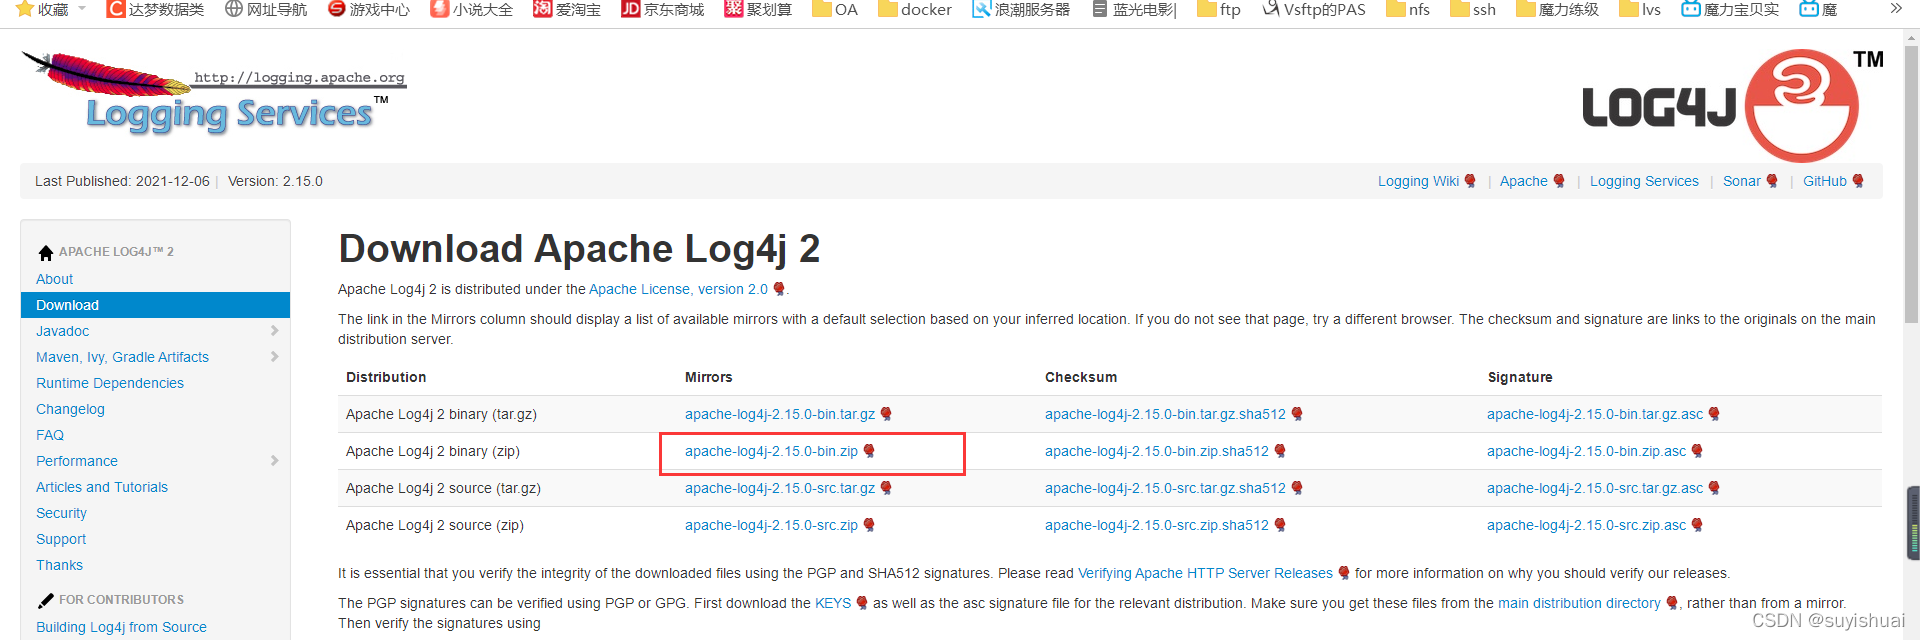Open the FAQ sidebar item

pyautogui.click(x=50, y=435)
